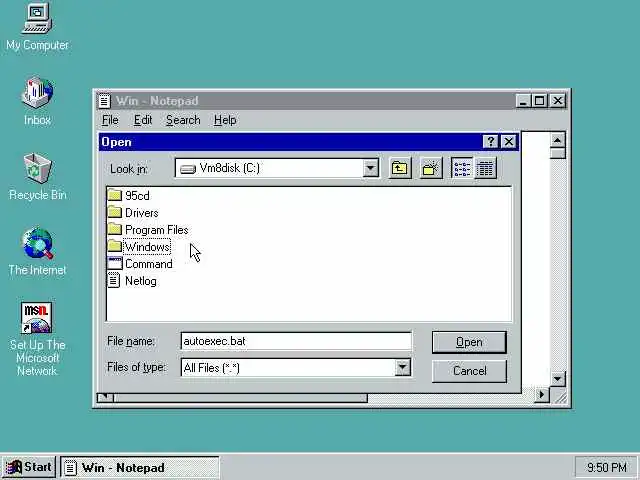This screenshot has width=640, height=480.
Task: Click the Cancel button
Action: [469, 371]
